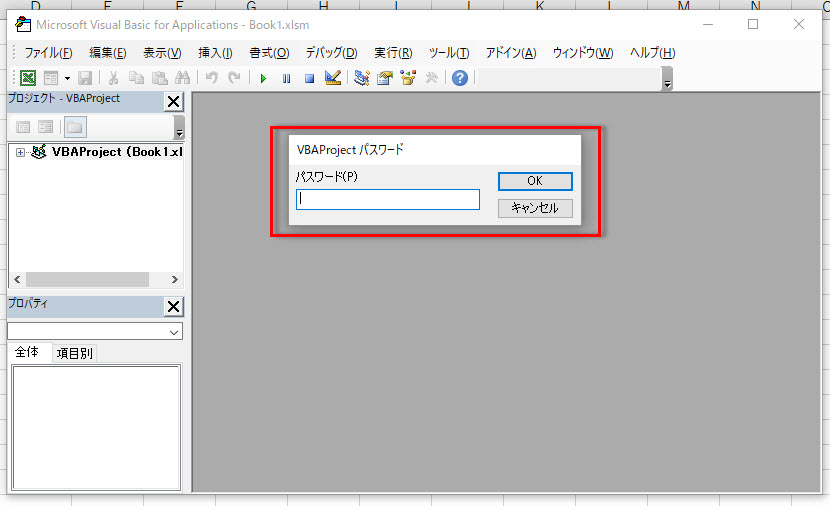Click キャンセル in password dialog
This screenshot has width=830, height=506.
coord(535,208)
